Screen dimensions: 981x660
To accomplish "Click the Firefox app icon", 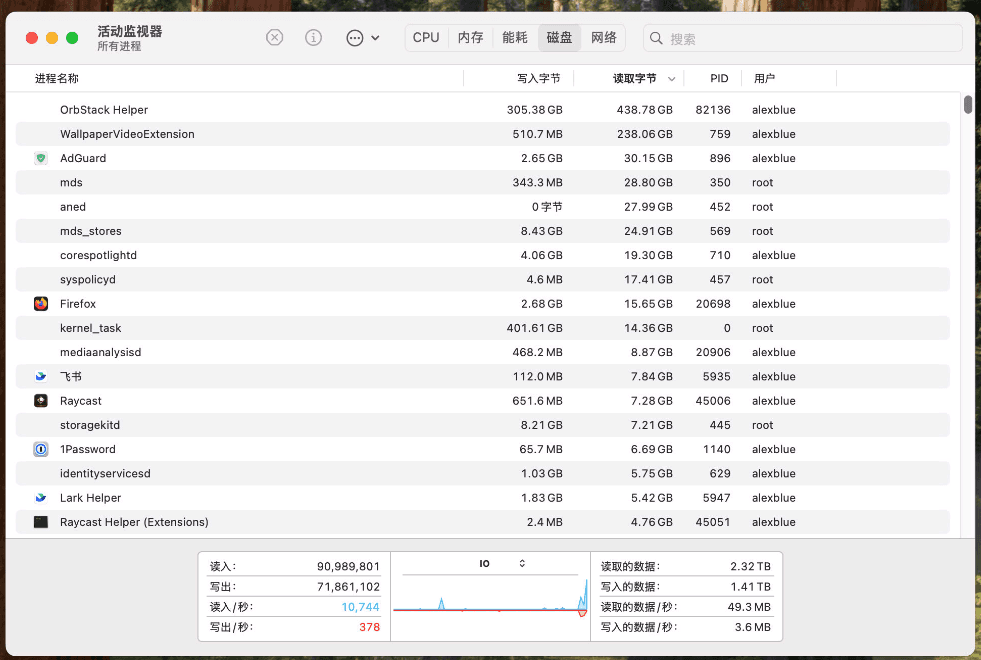I will tap(41, 304).
